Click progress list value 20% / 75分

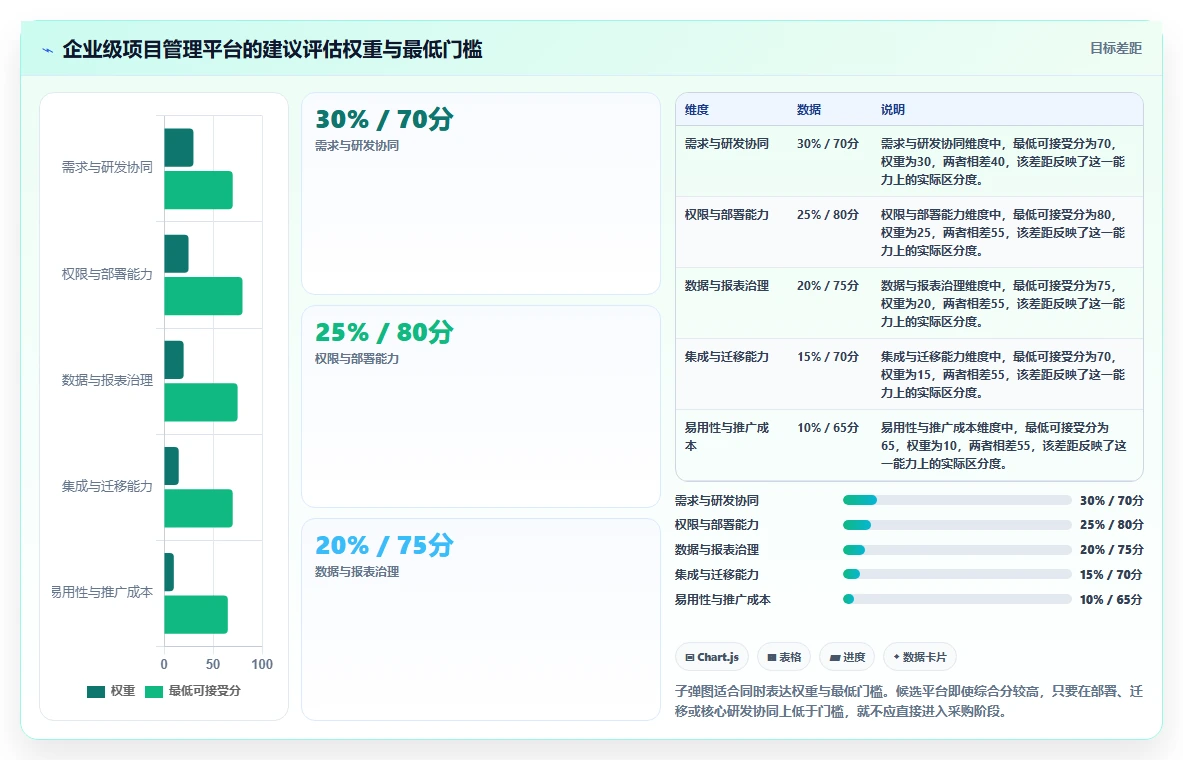click(1111, 550)
